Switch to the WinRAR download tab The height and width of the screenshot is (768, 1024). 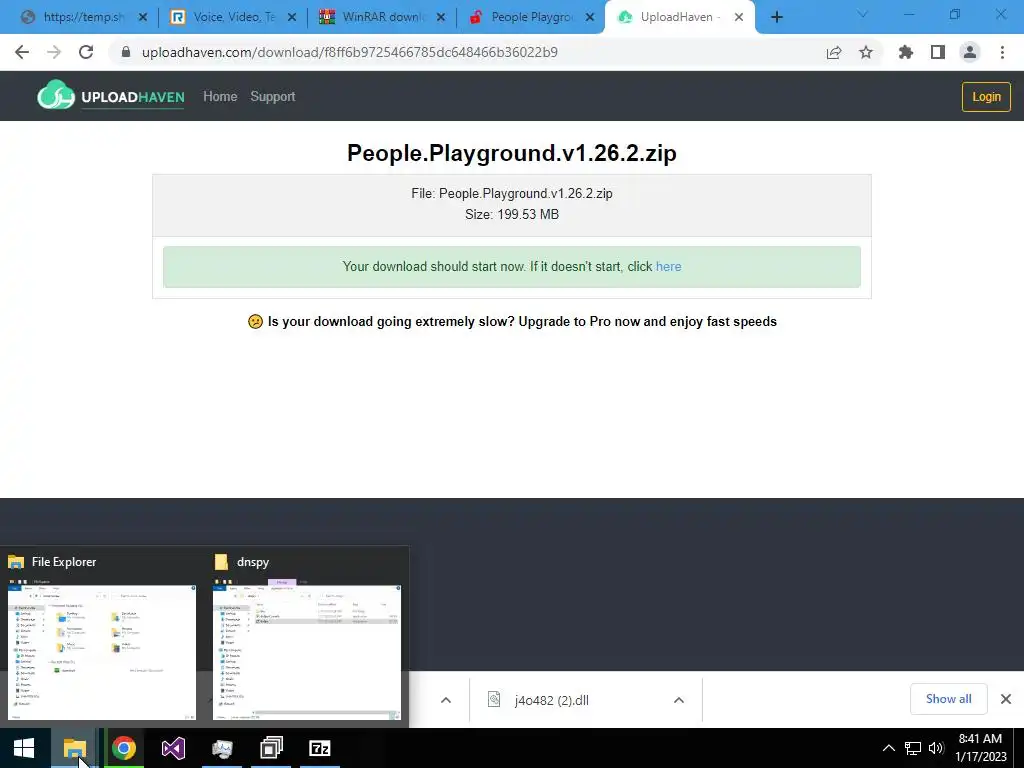[383, 17]
